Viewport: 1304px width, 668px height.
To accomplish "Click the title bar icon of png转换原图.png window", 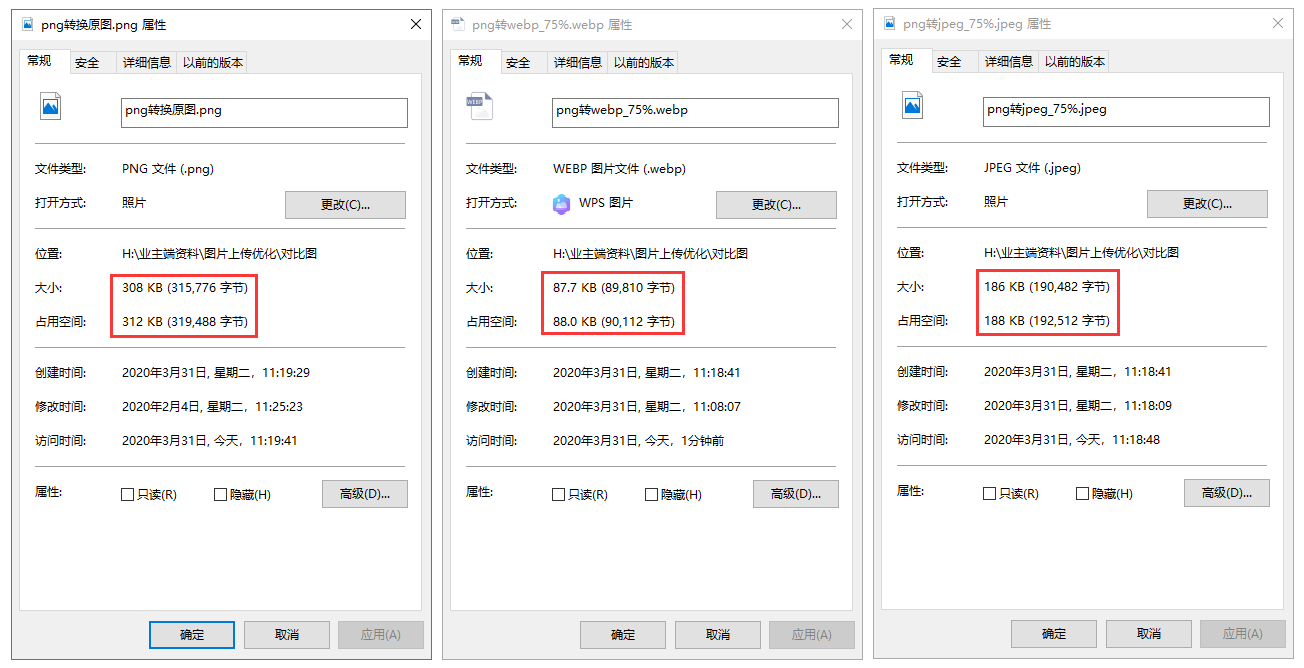I will (26, 23).
